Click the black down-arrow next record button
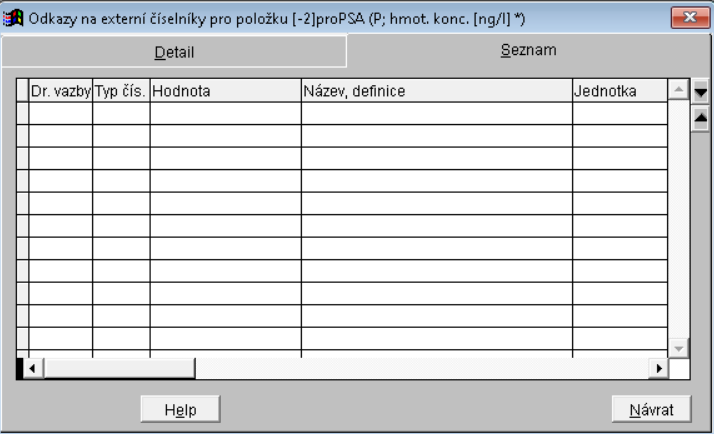Viewport: 714px width, 434px height. (x=700, y=92)
